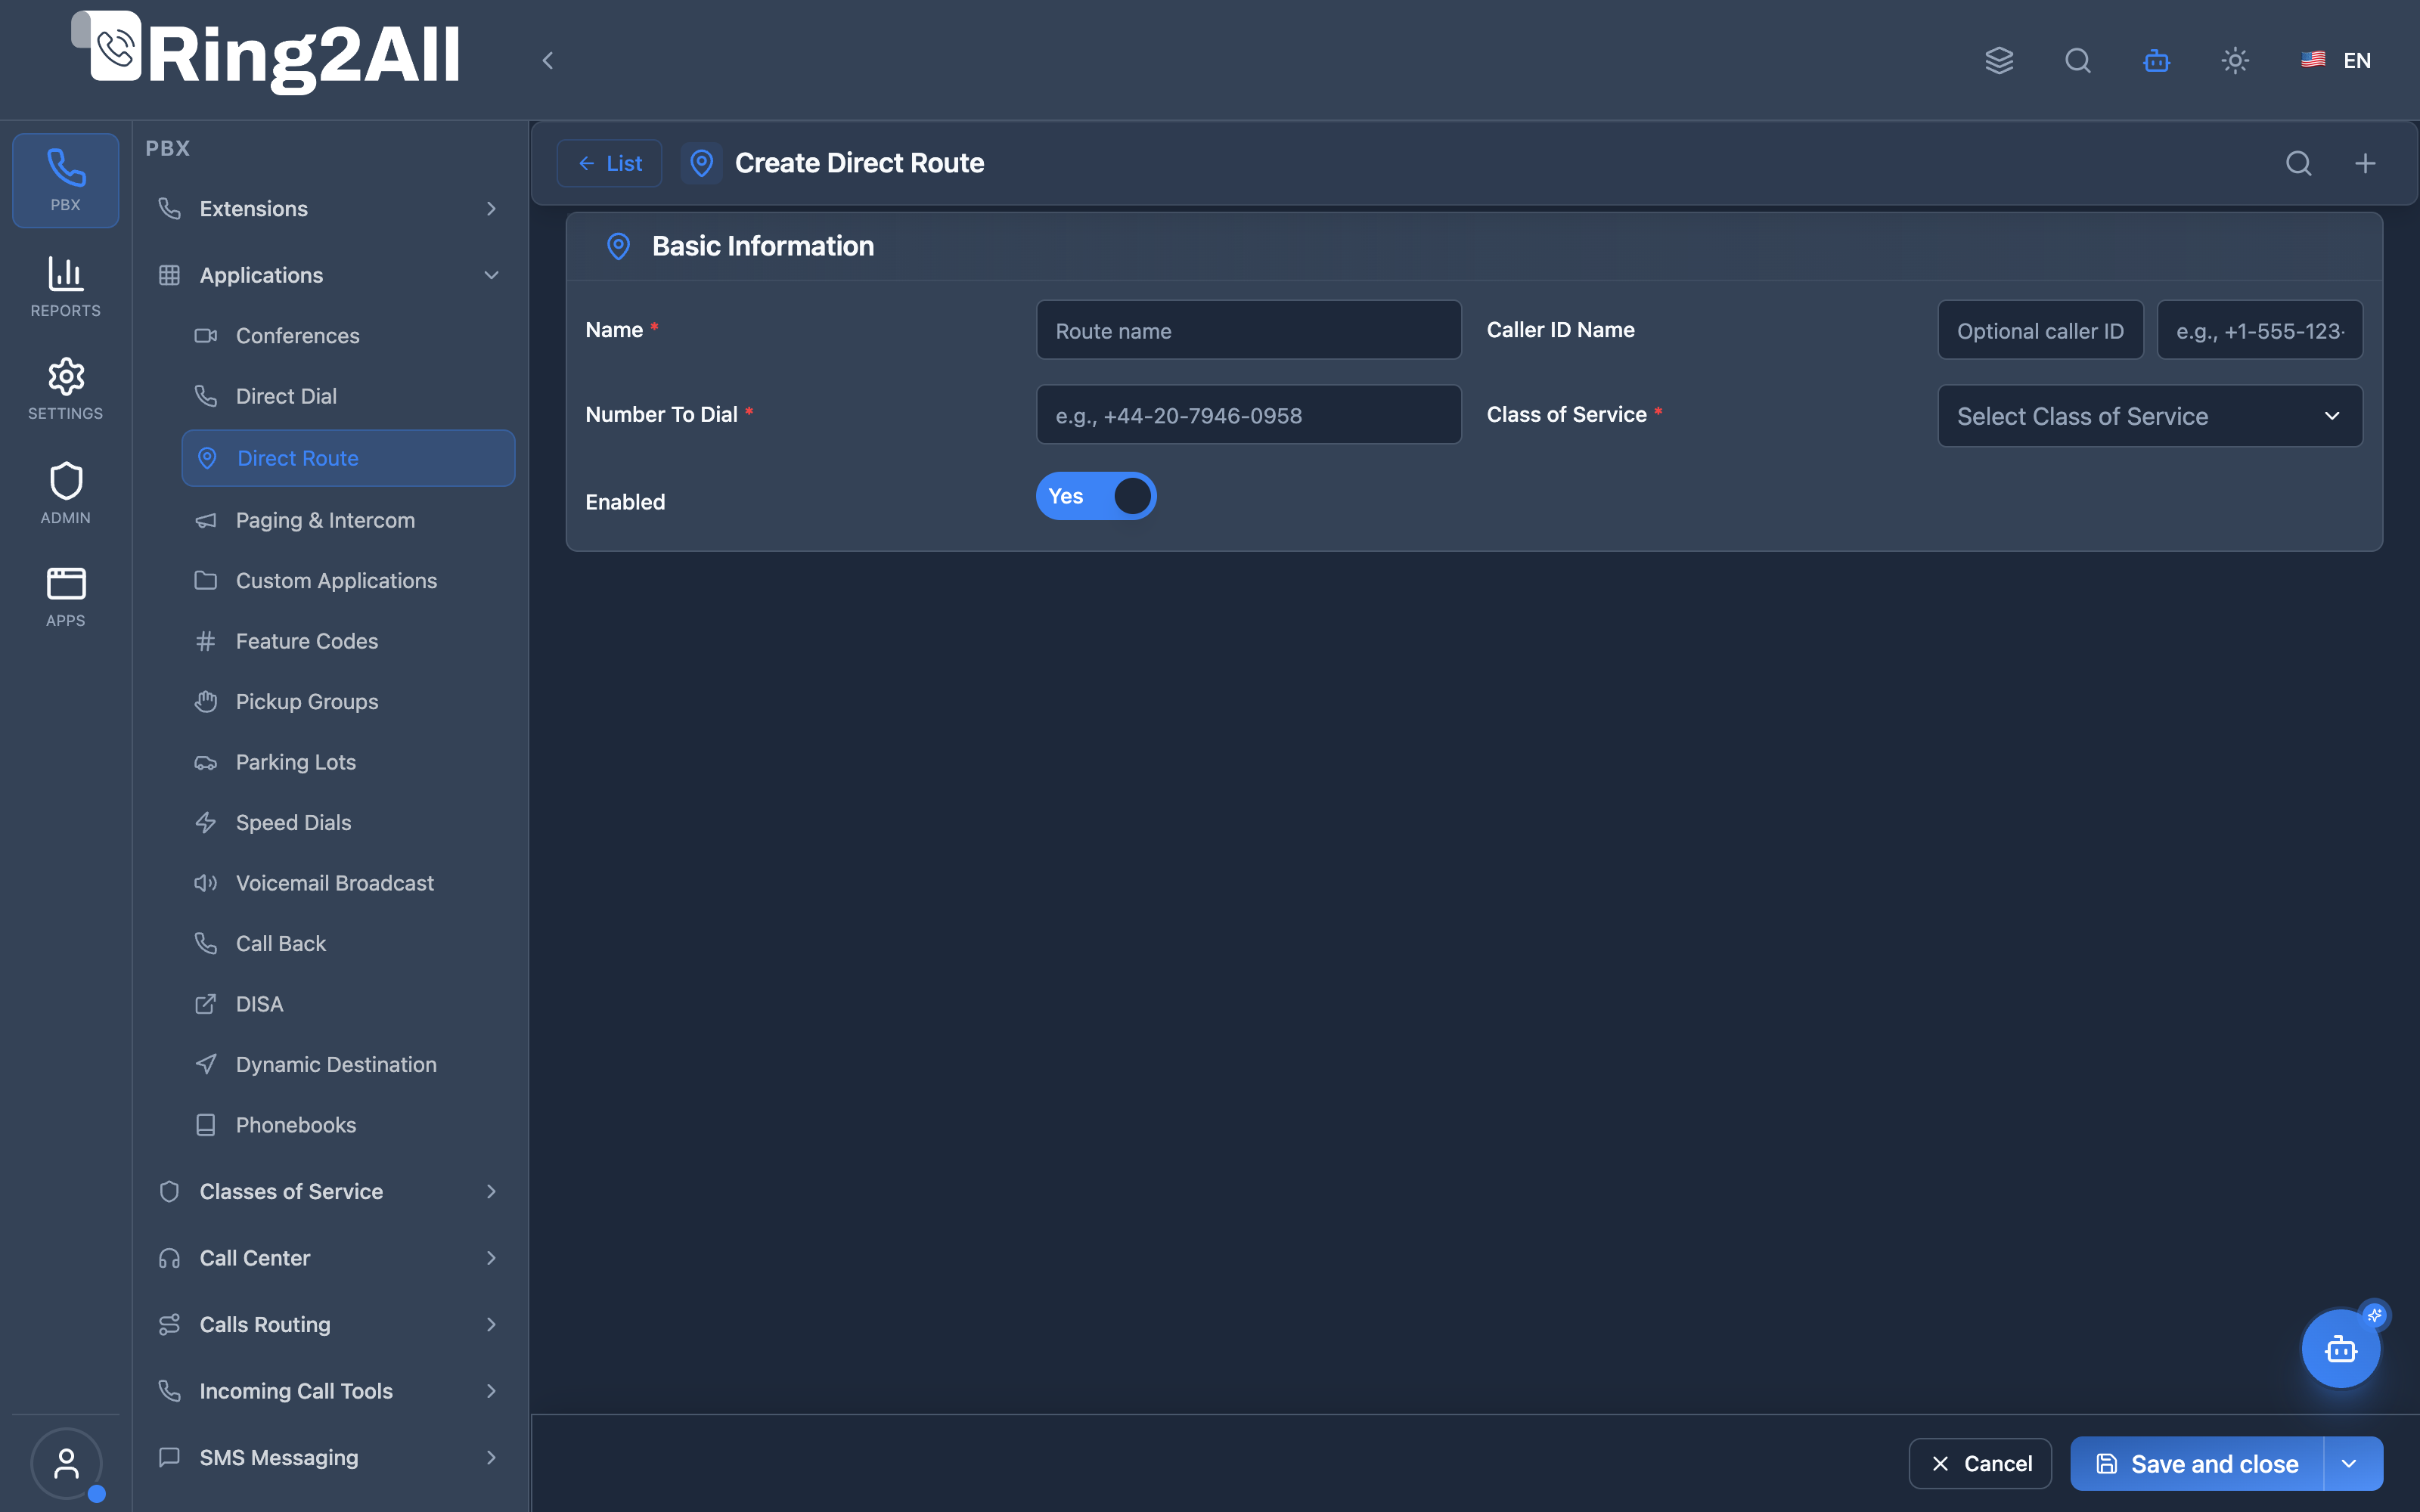
Task: Open Voicemail Broadcast page
Action: (x=348, y=883)
